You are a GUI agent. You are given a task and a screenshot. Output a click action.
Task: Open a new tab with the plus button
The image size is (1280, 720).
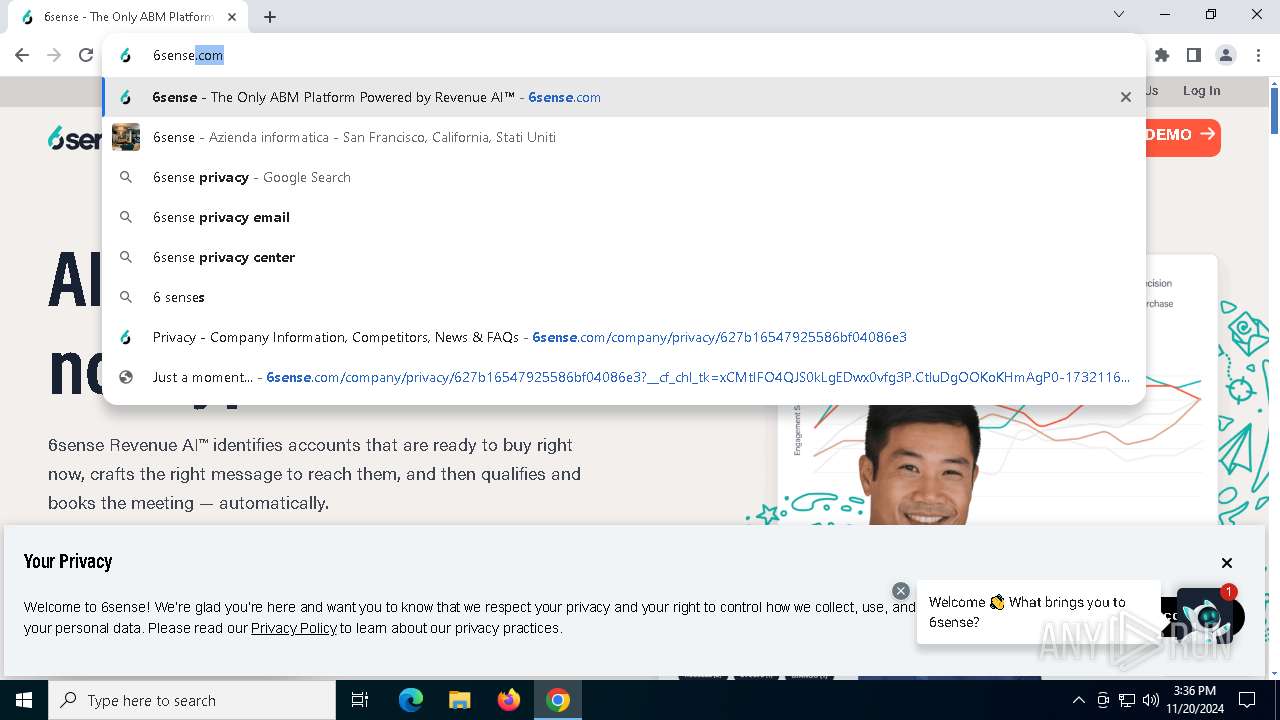[270, 16]
